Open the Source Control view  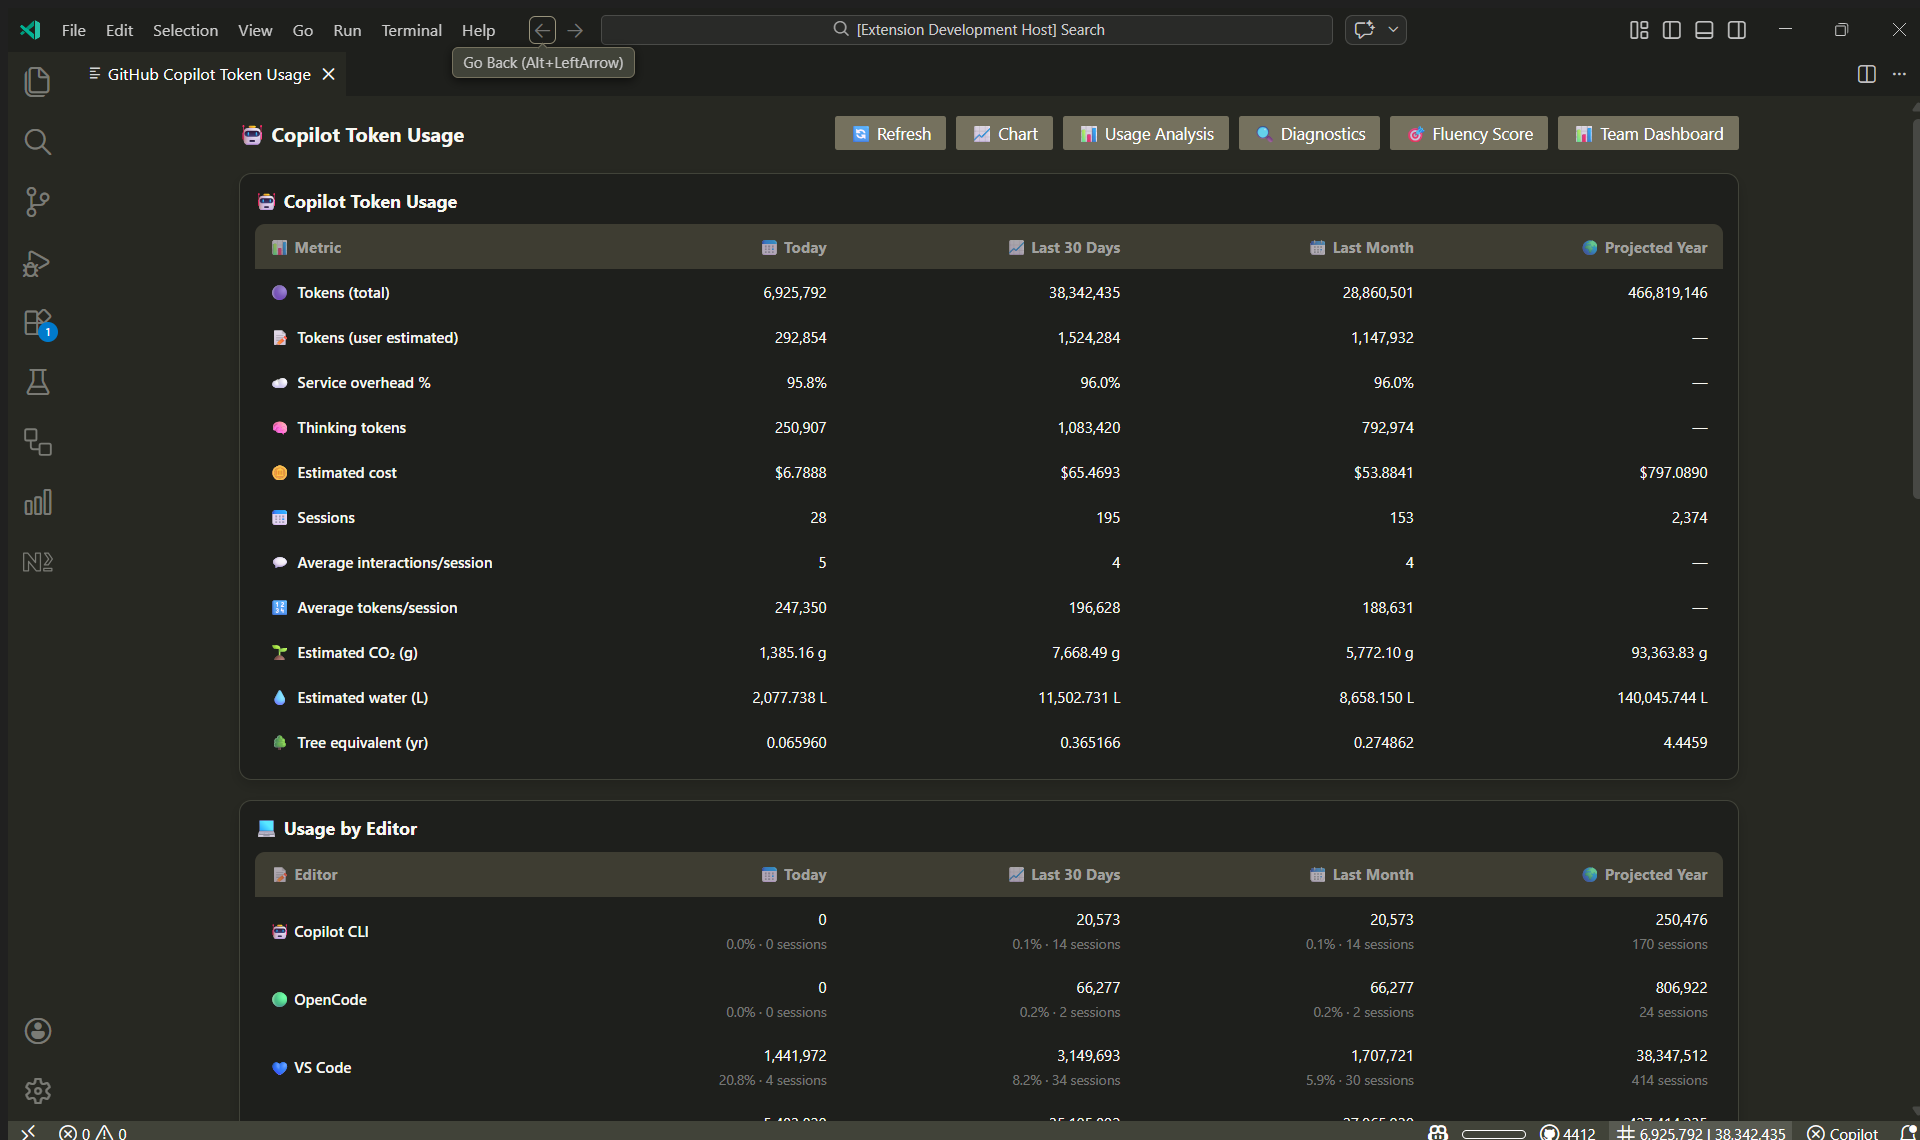pyautogui.click(x=37, y=202)
